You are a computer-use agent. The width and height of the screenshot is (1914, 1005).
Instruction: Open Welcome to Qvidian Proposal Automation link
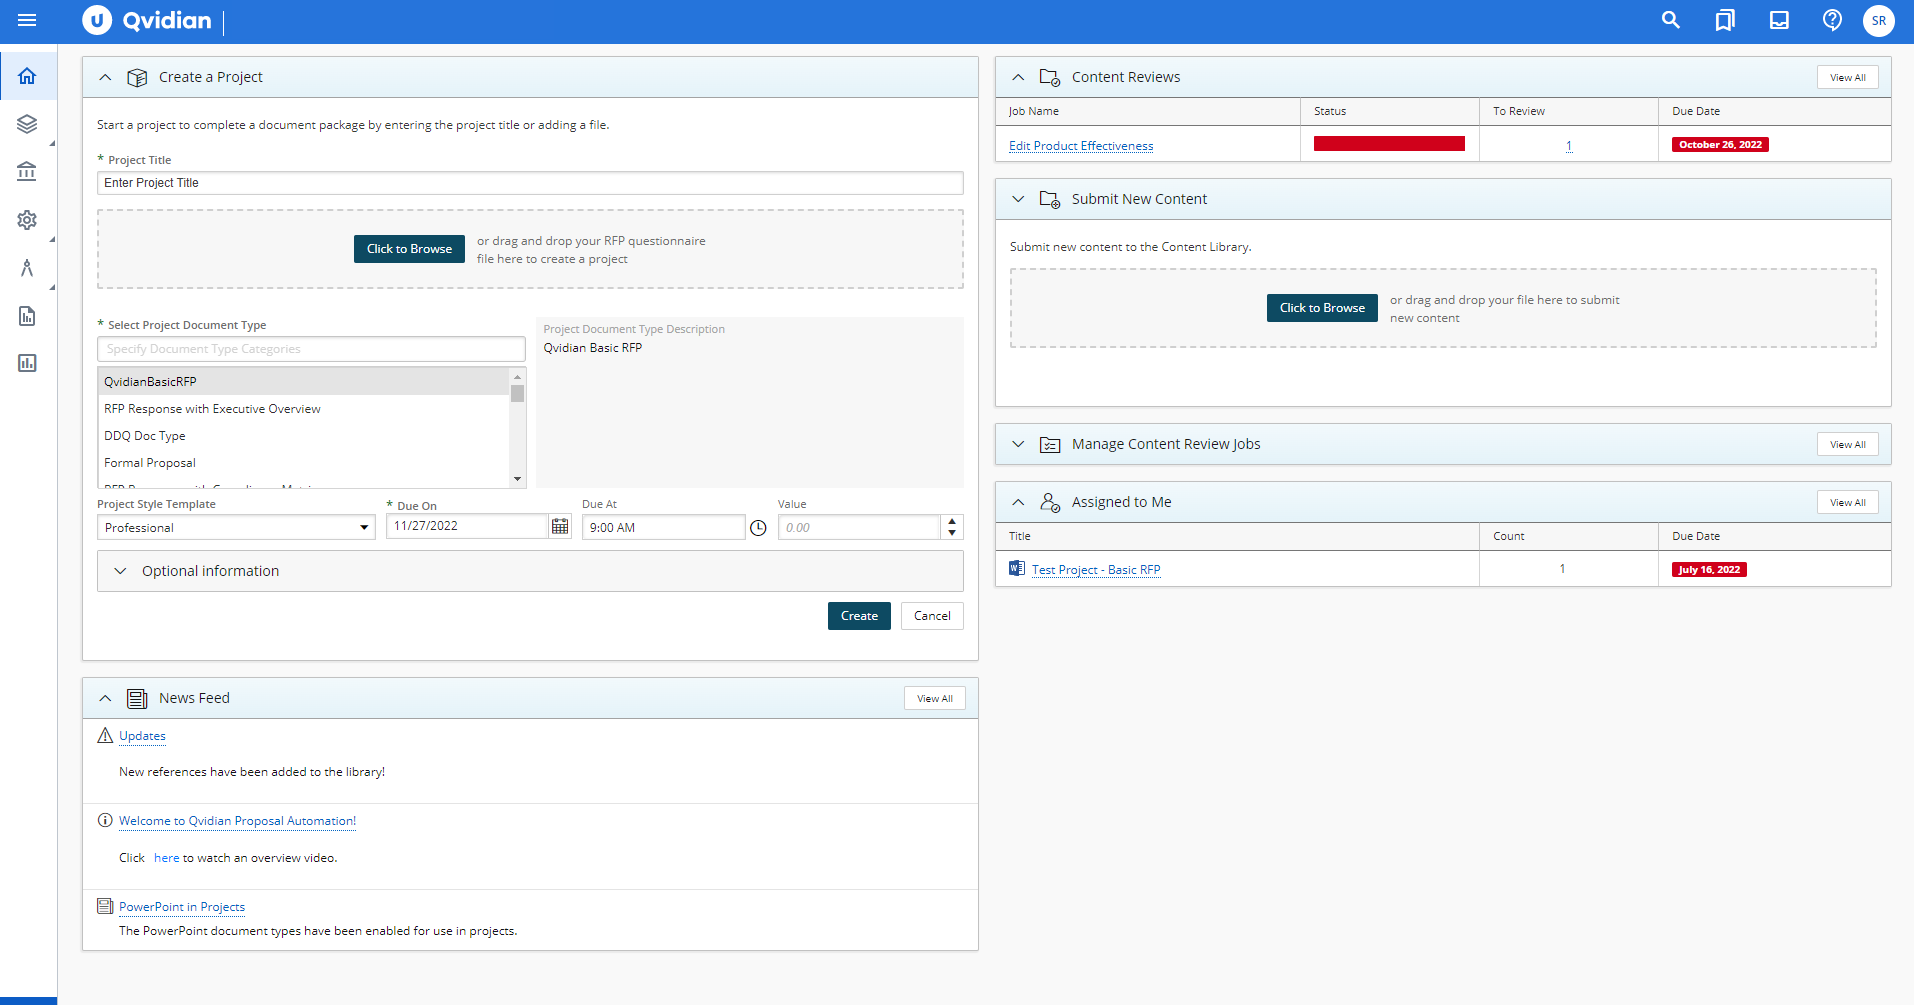click(237, 821)
